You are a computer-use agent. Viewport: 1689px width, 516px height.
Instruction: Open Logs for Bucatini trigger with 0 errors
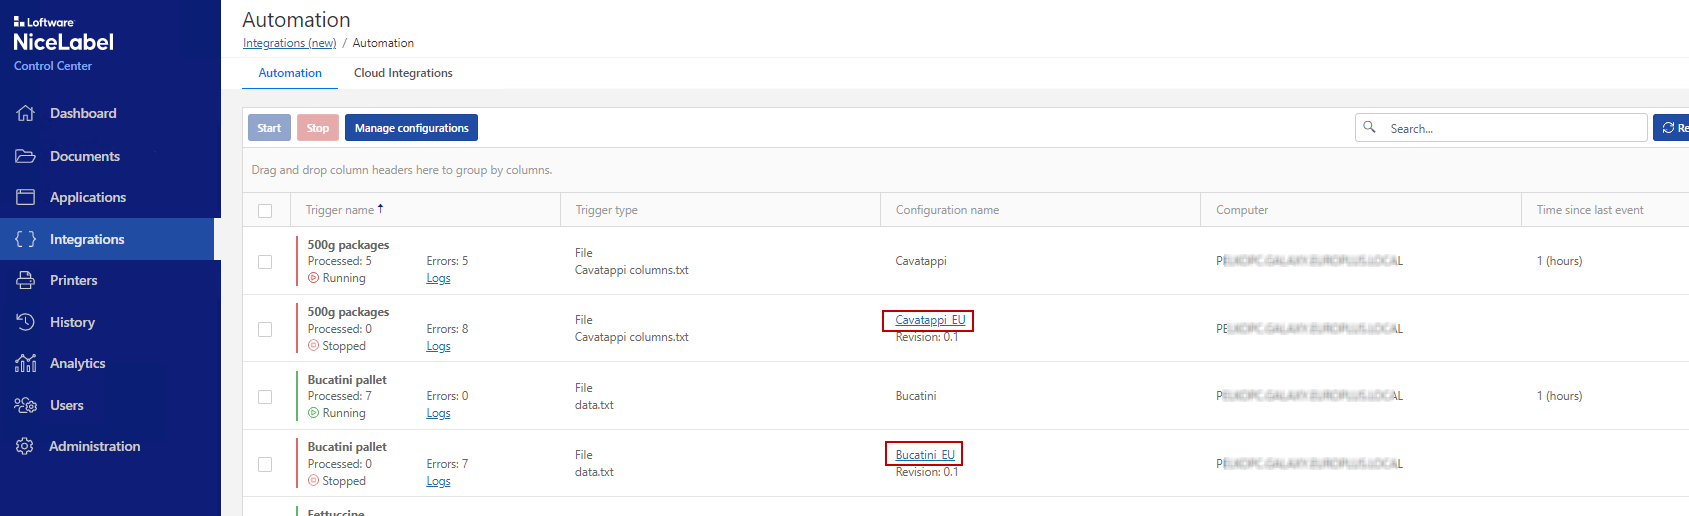tap(438, 413)
